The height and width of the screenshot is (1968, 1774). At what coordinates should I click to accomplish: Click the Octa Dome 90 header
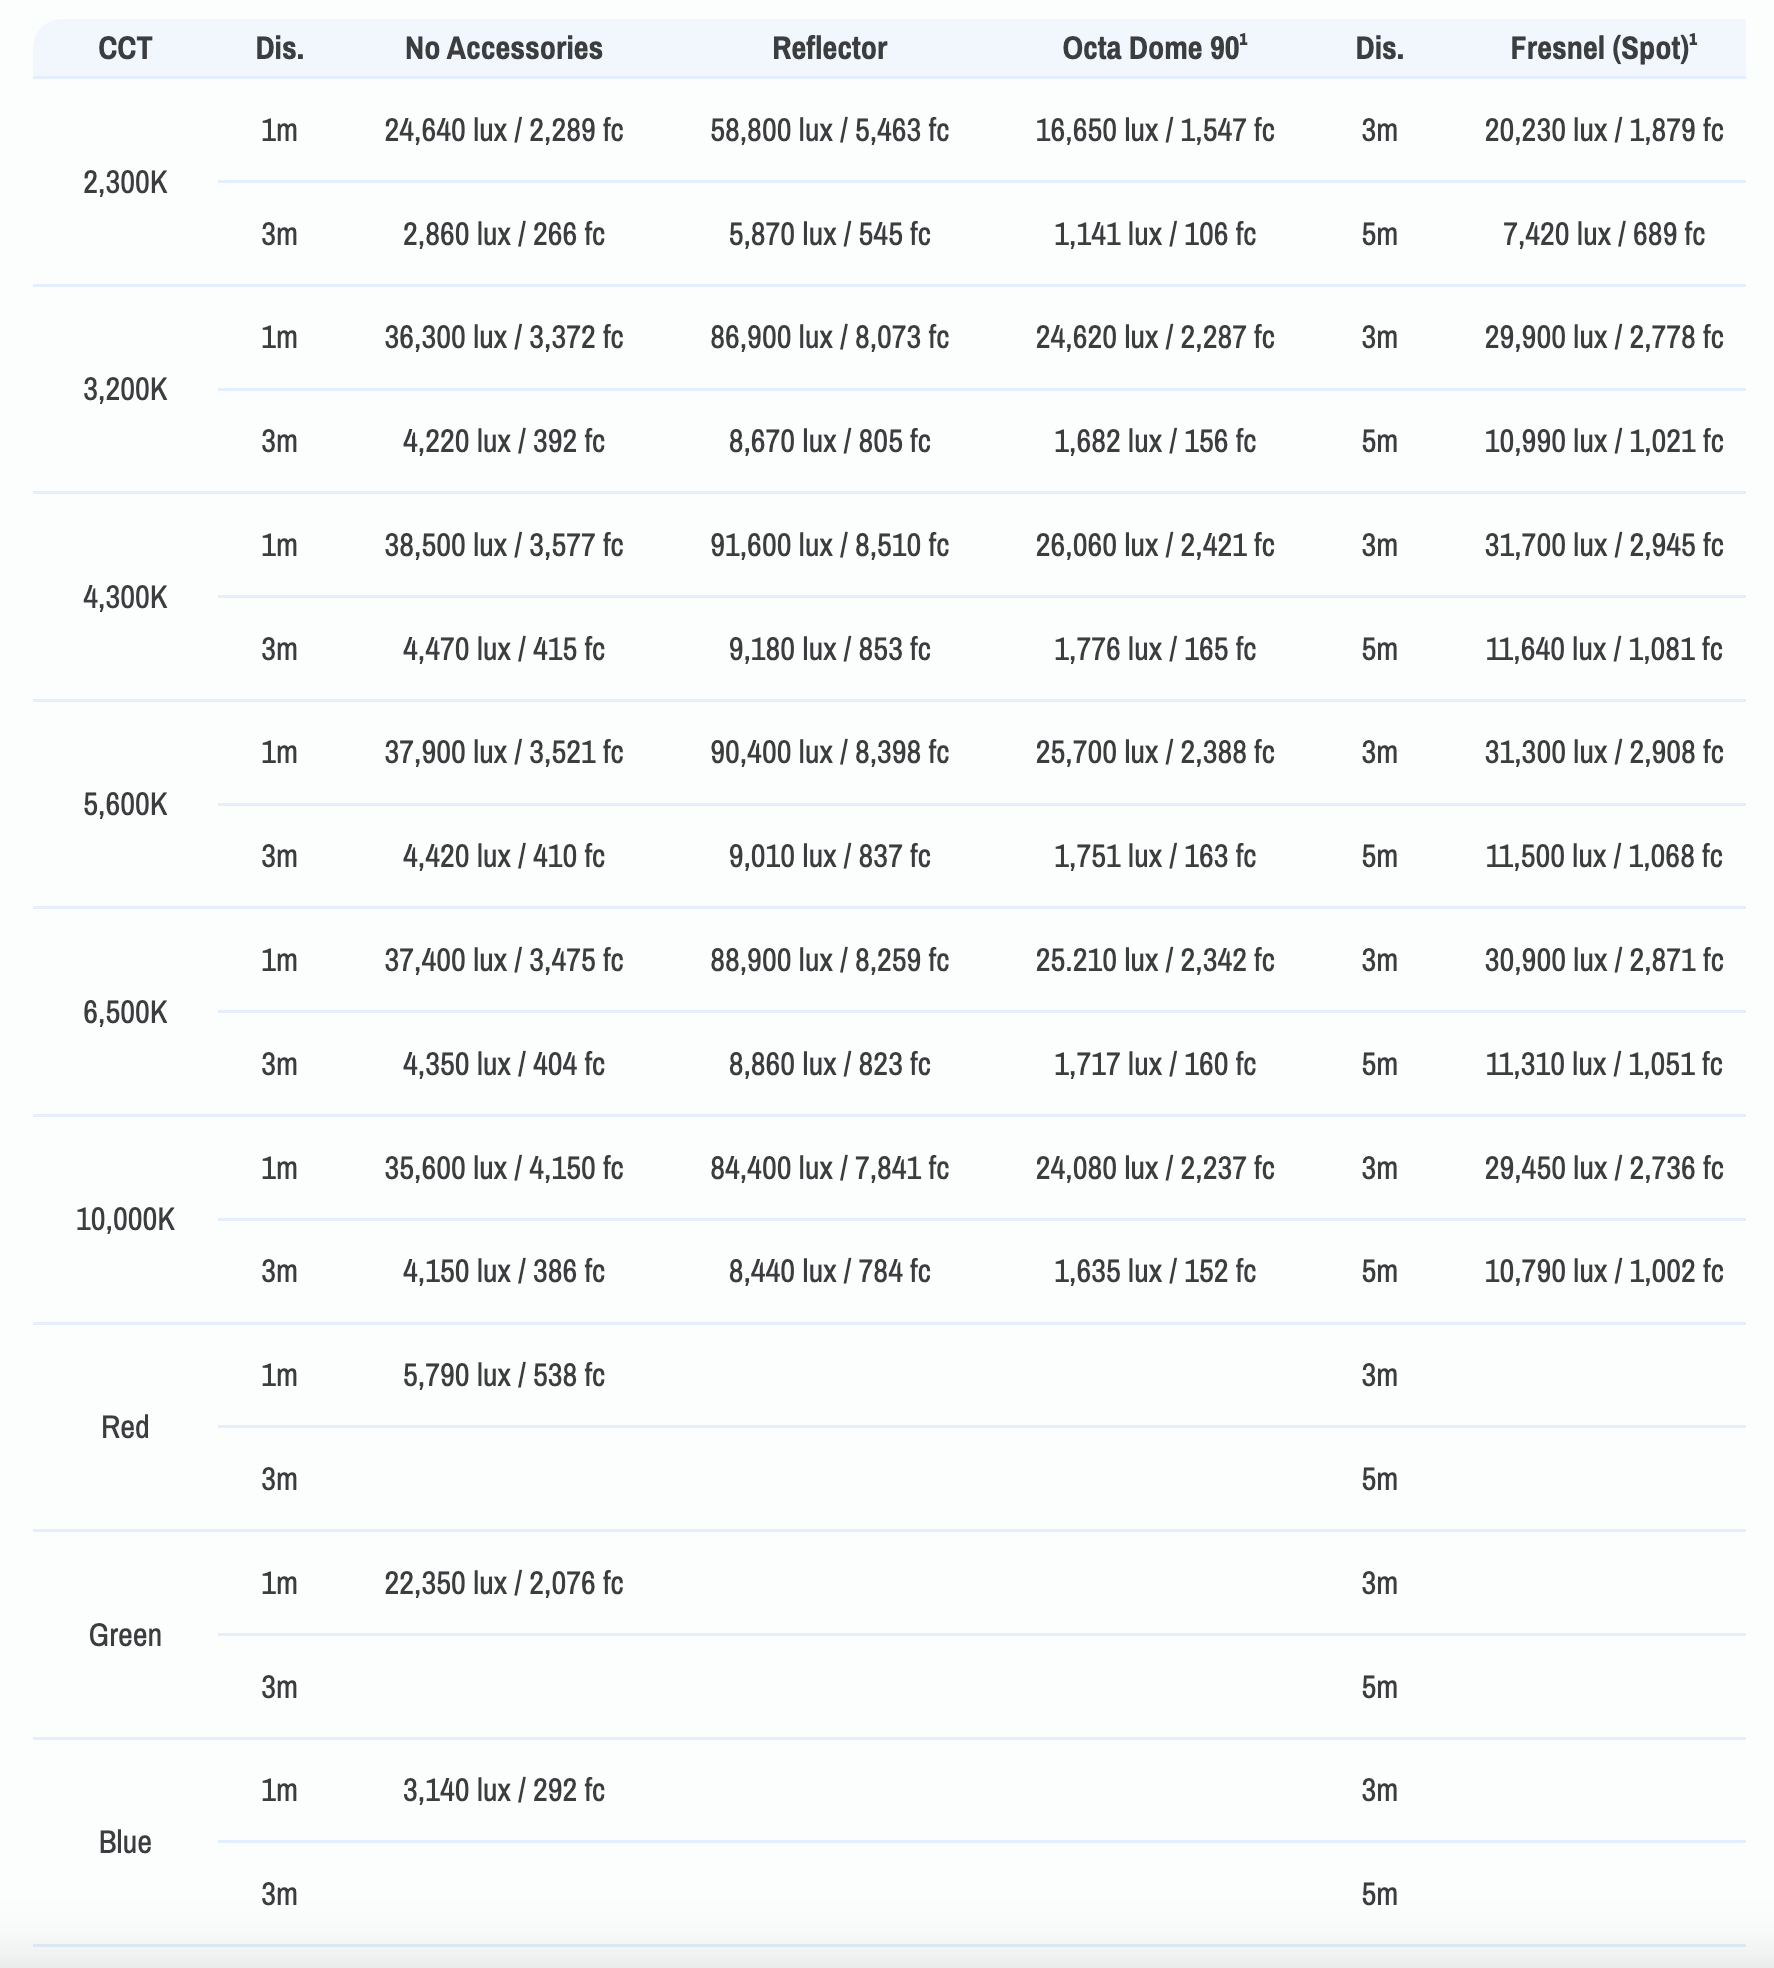[1154, 48]
